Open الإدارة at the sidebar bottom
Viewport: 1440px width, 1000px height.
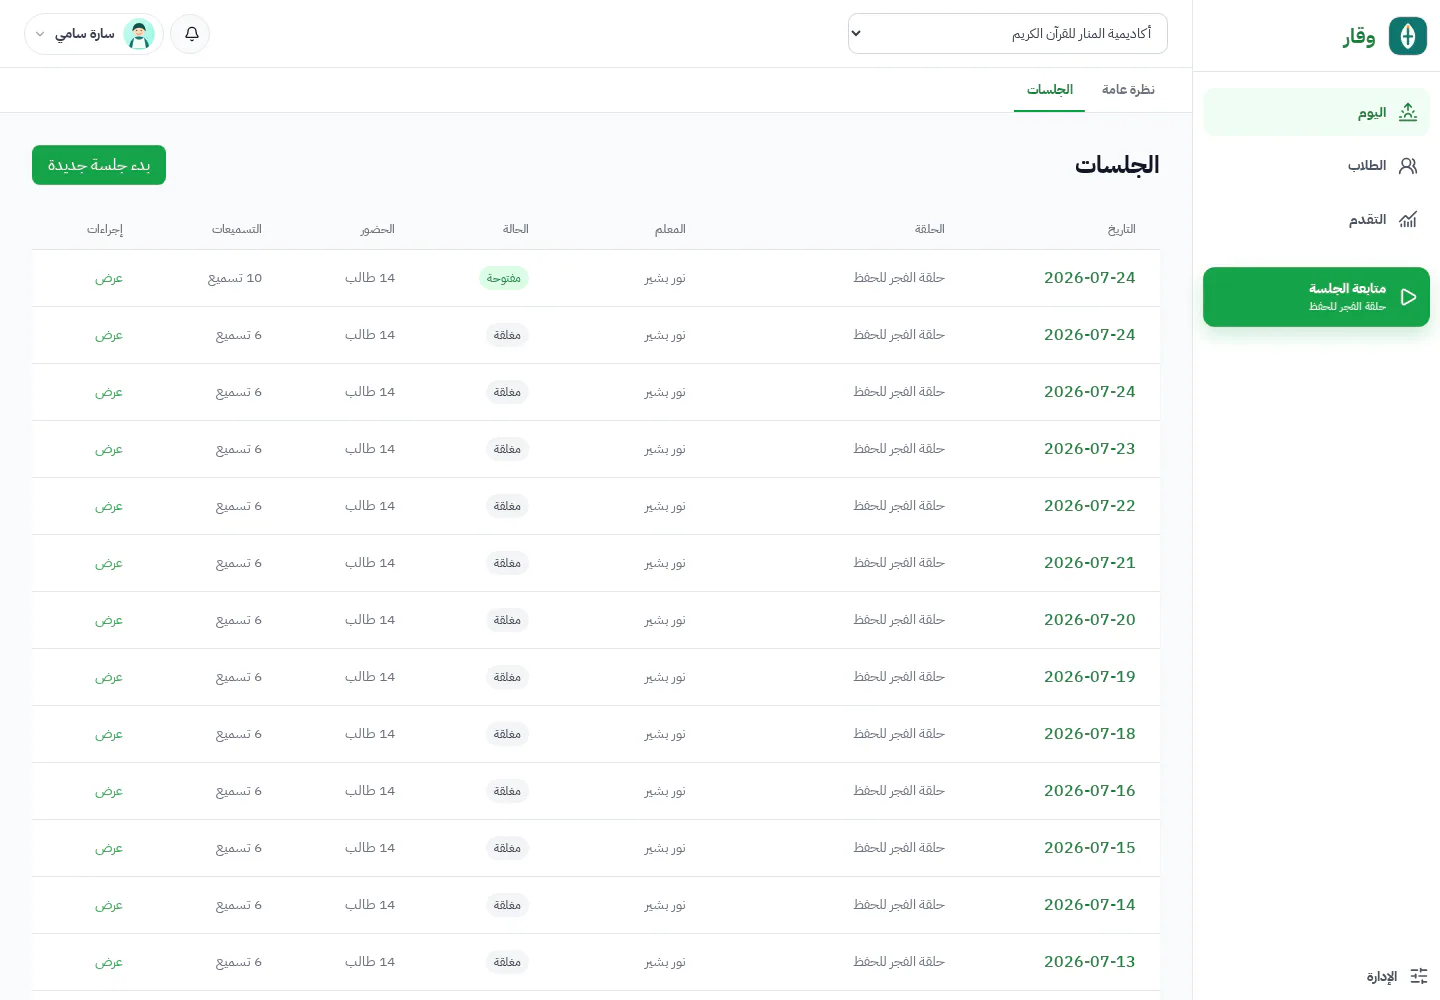coord(1397,976)
